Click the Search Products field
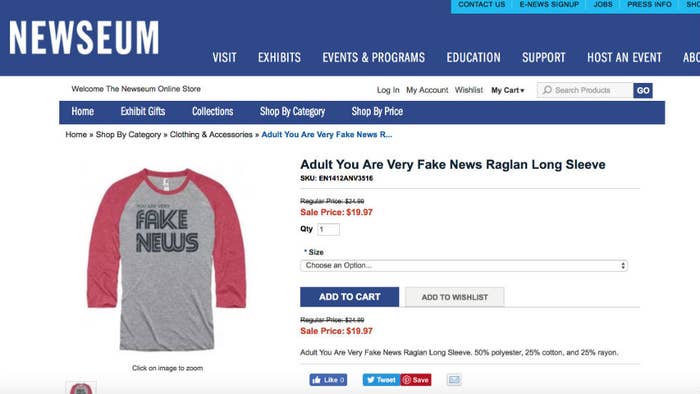Screen dimensions: 700x394 tap(585, 91)
